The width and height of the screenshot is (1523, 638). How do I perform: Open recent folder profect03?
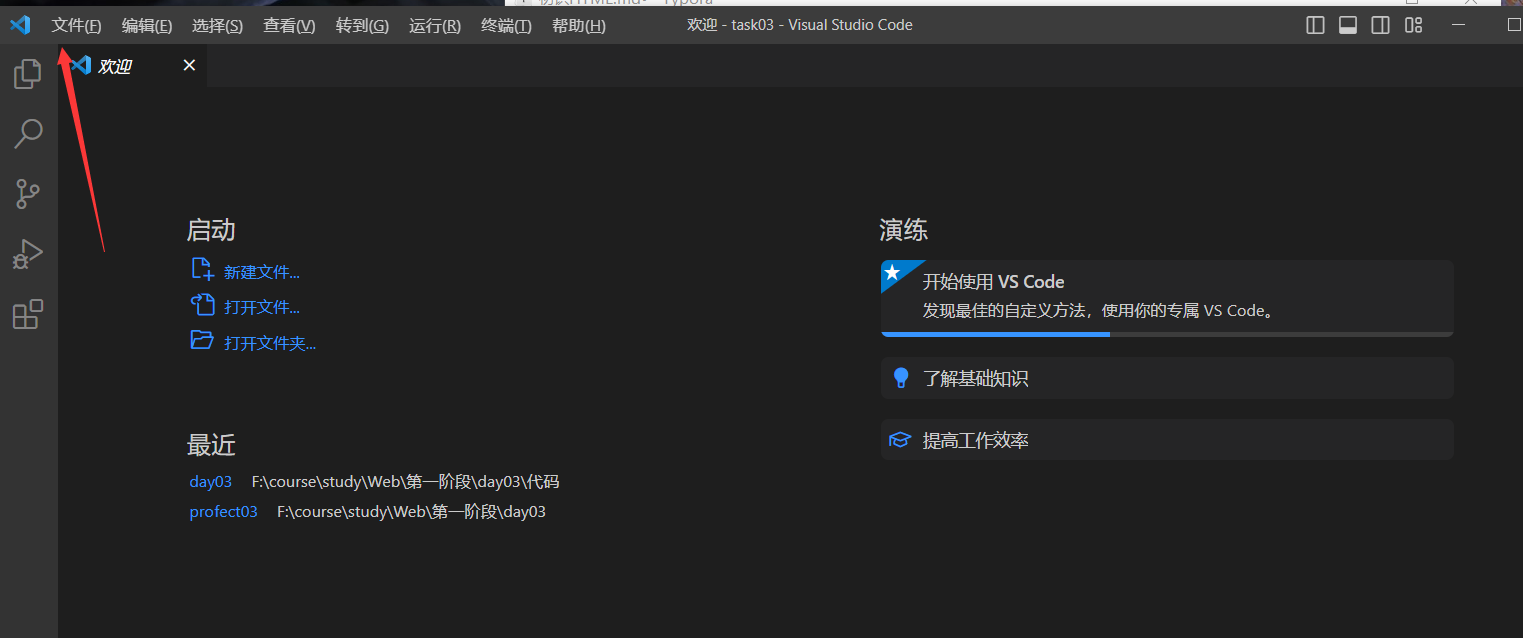[223, 511]
